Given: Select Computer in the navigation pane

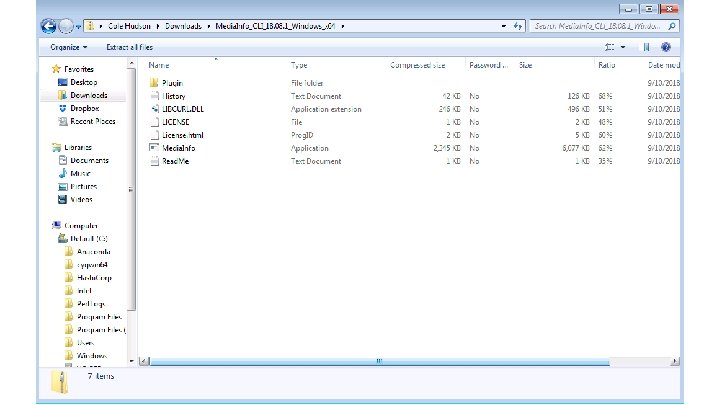Looking at the screenshot, I should 81,225.
